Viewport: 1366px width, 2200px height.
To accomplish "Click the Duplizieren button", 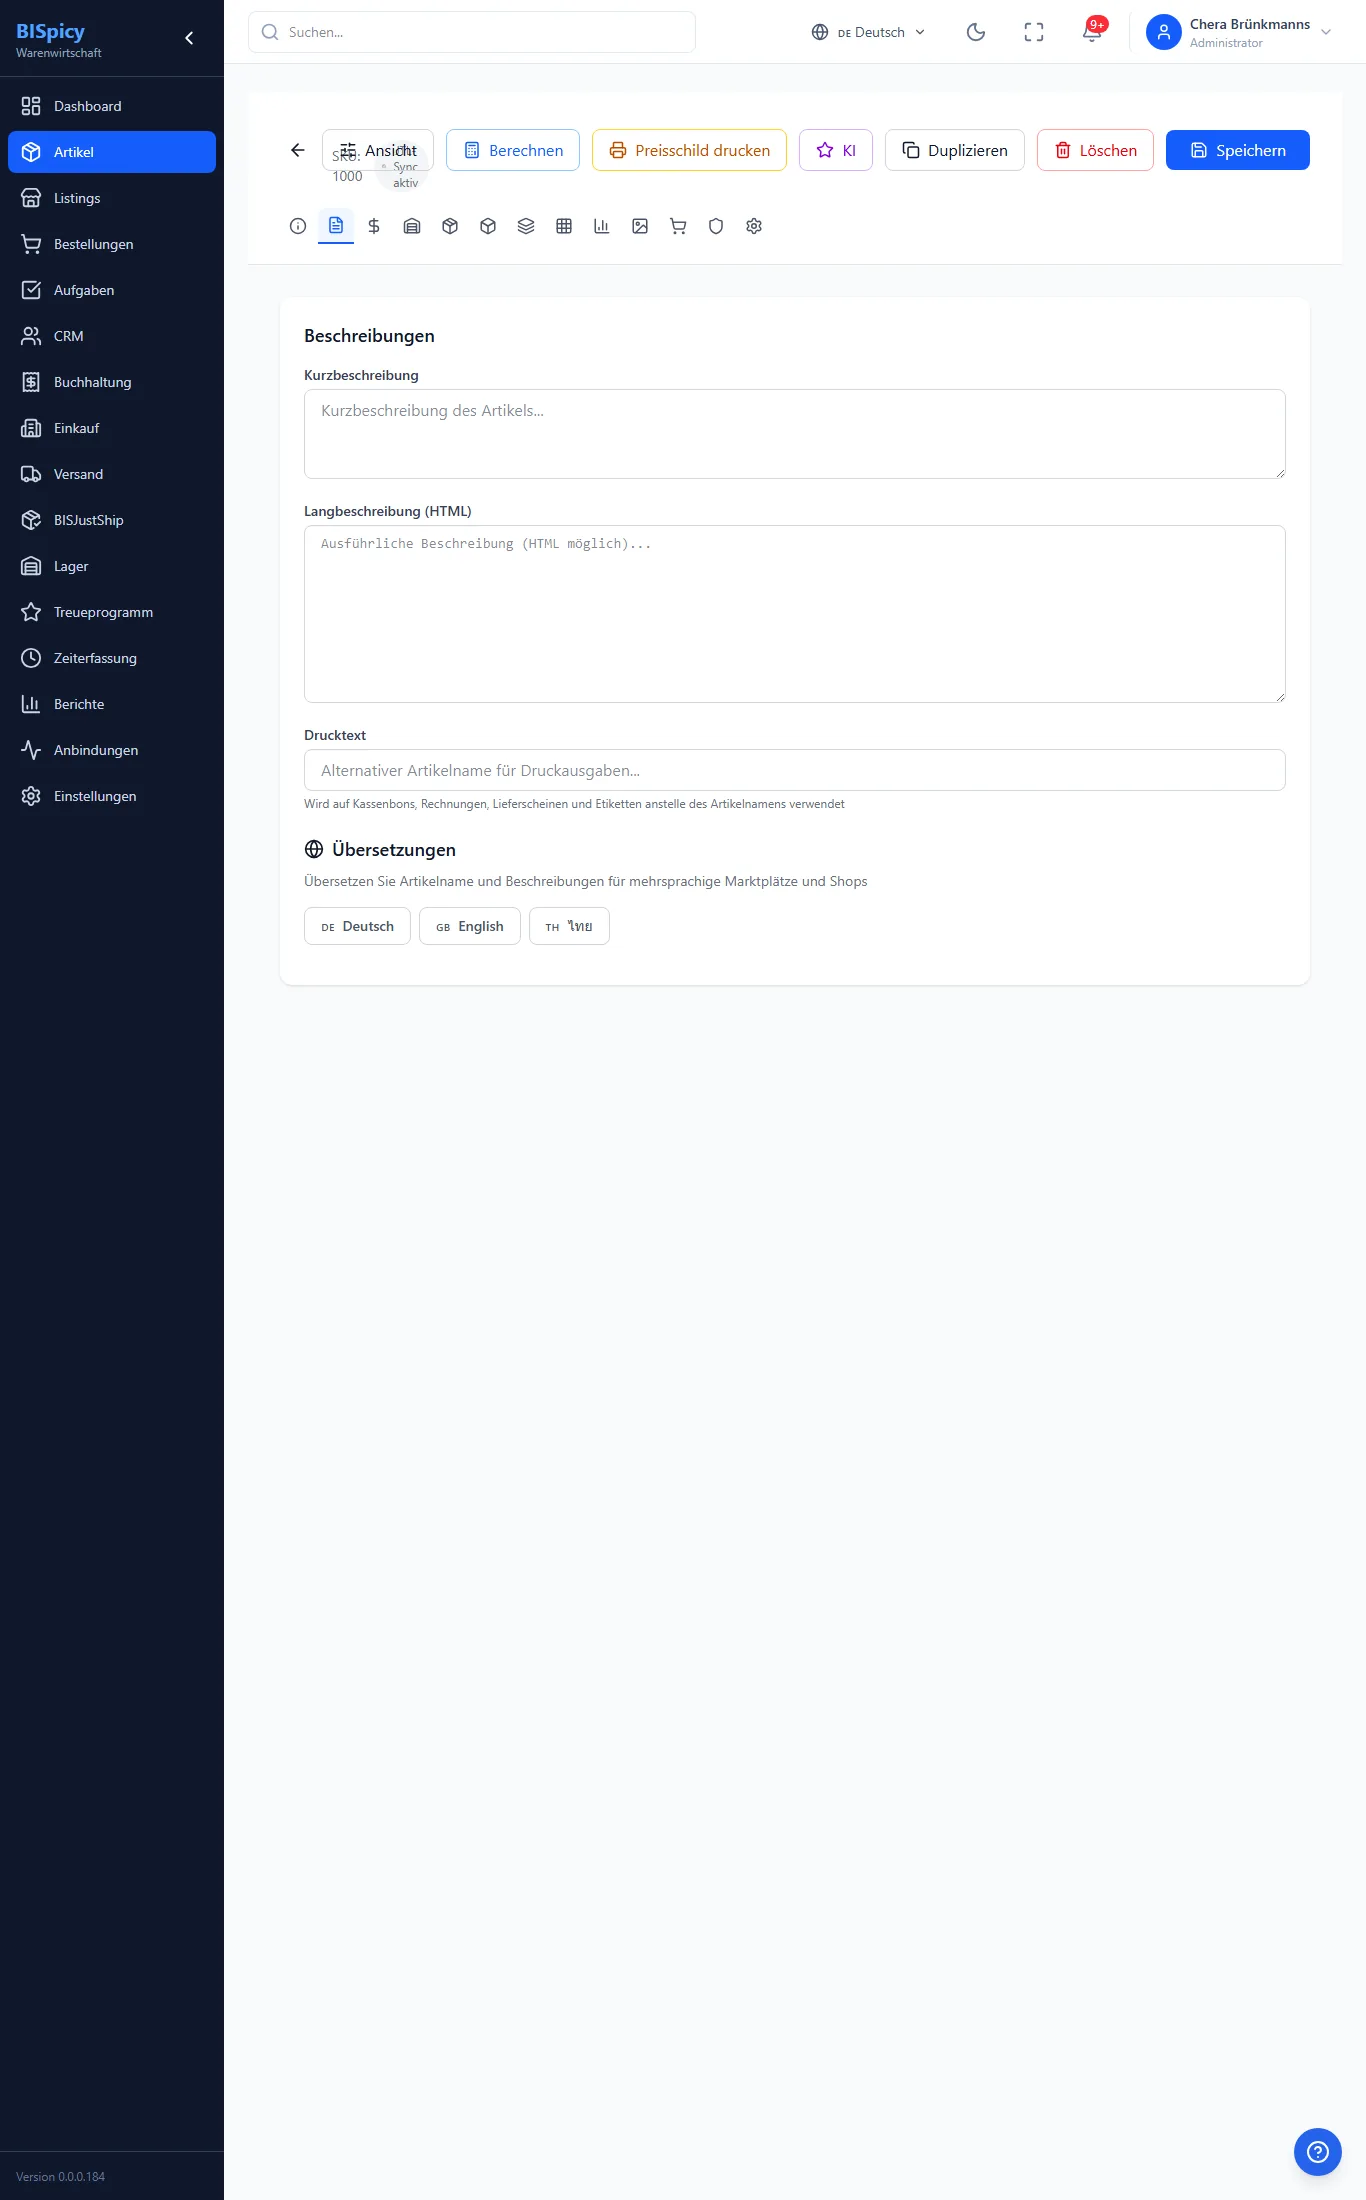I will point(955,150).
